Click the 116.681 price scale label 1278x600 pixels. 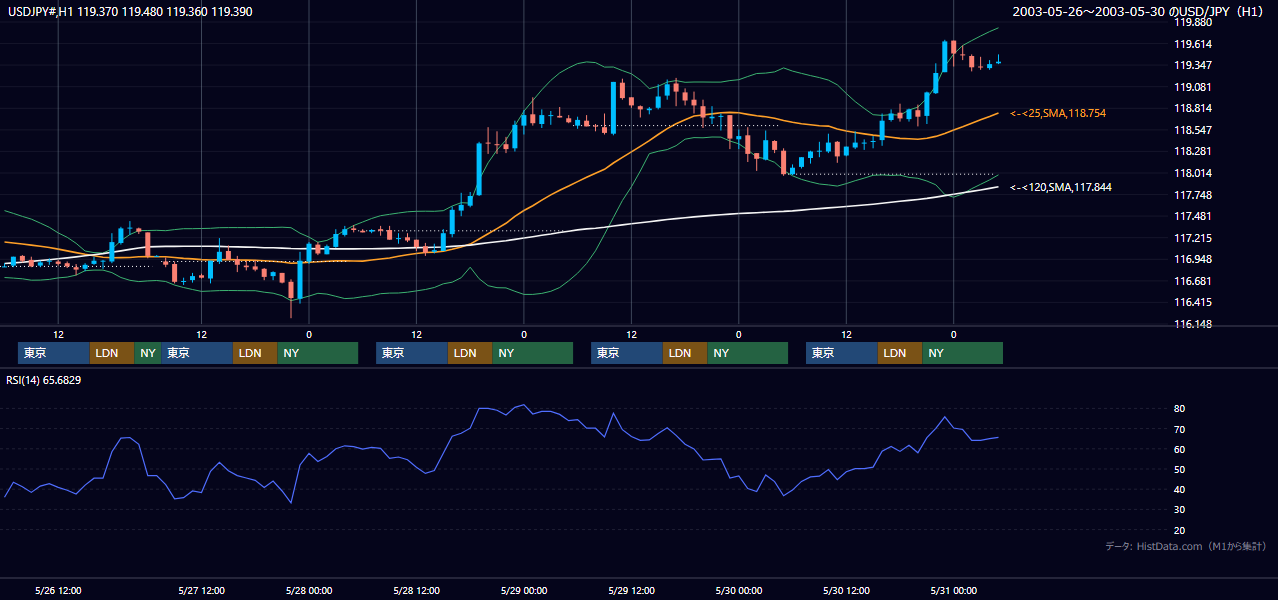pos(1192,281)
